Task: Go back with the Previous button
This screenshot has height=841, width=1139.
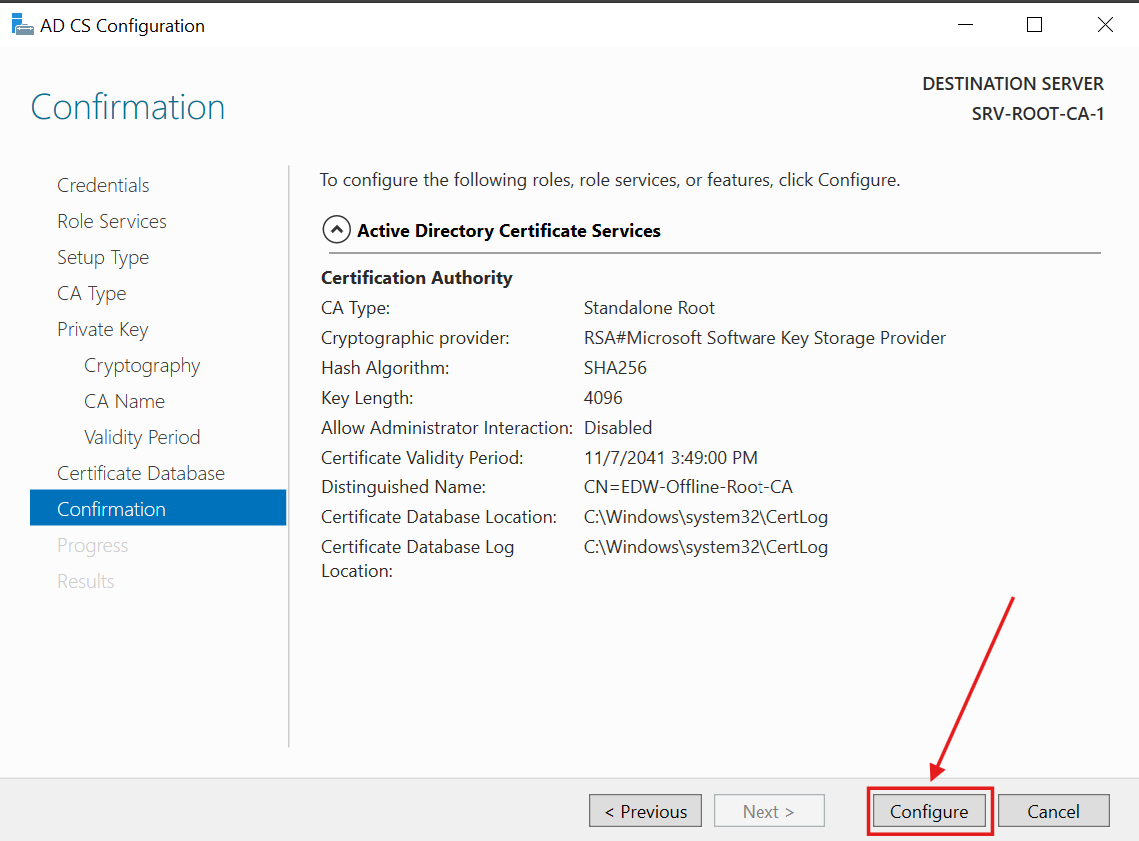Action: (645, 810)
